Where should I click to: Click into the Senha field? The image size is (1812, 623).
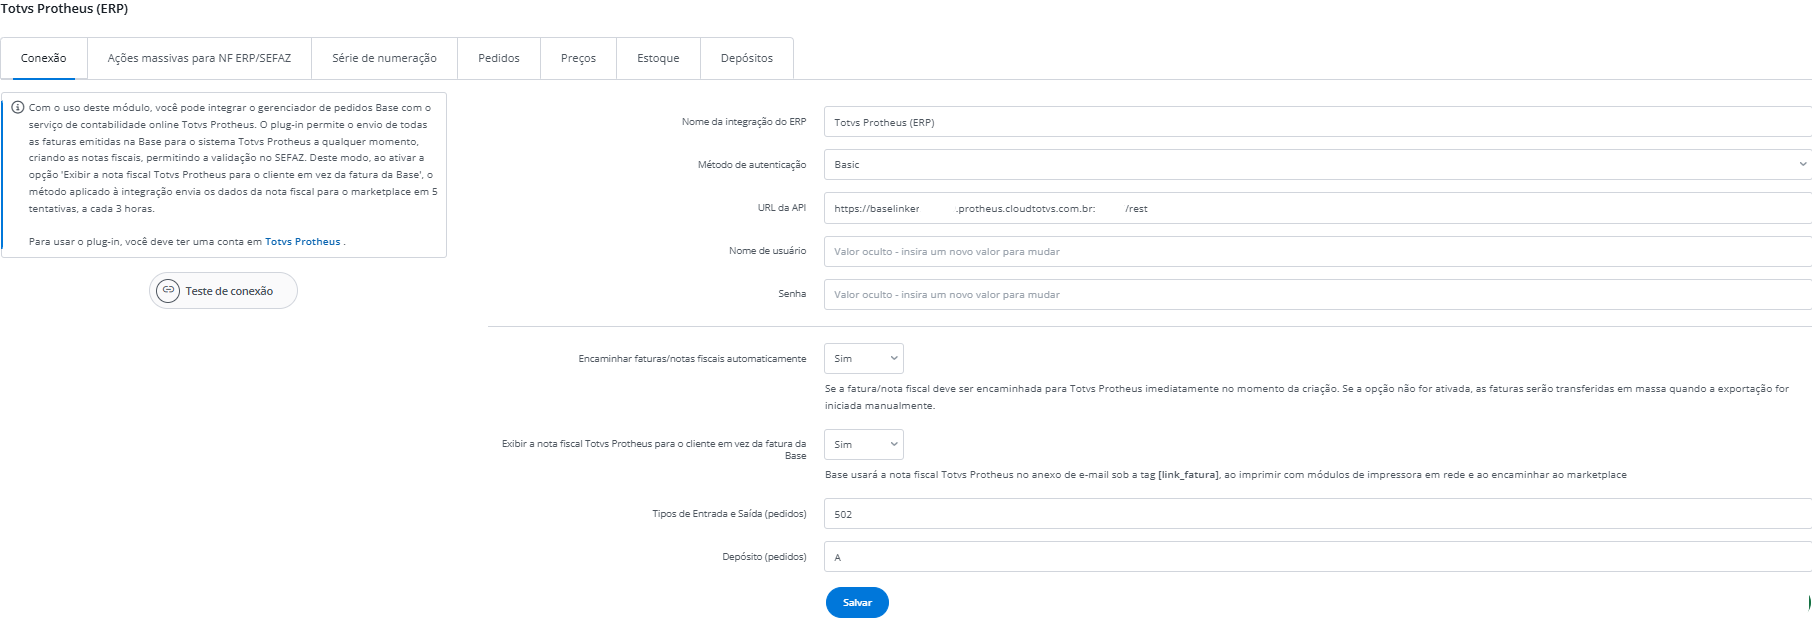pyautogui.click(x=1317, y=295)
